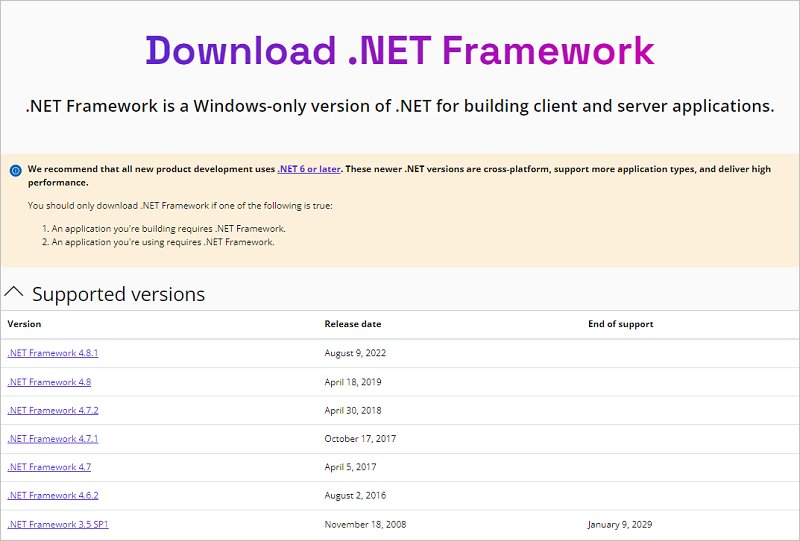Viewport: 800px width, 541px height.
Task: Click the Download .NET Framework page title
Action: pos(400,51)
